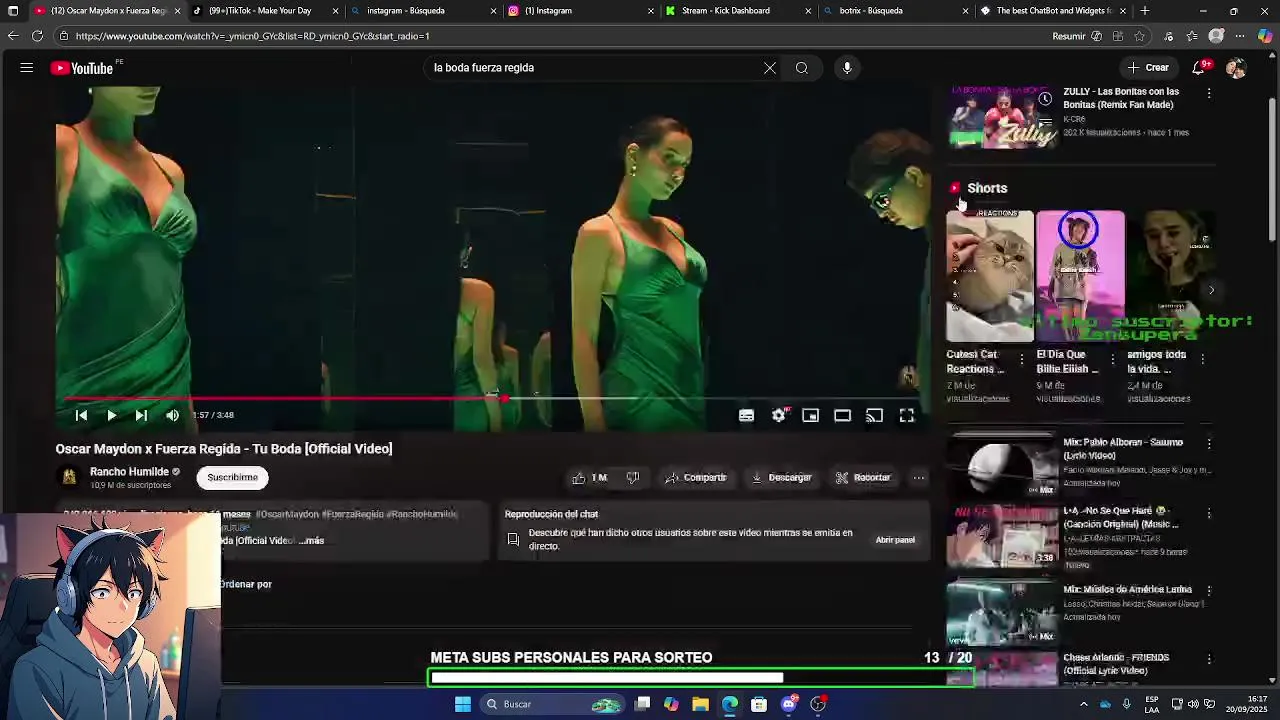Open the YouTube hamburger guide menu
This screenshot has height=720, width=1280.
pos(27,68)
